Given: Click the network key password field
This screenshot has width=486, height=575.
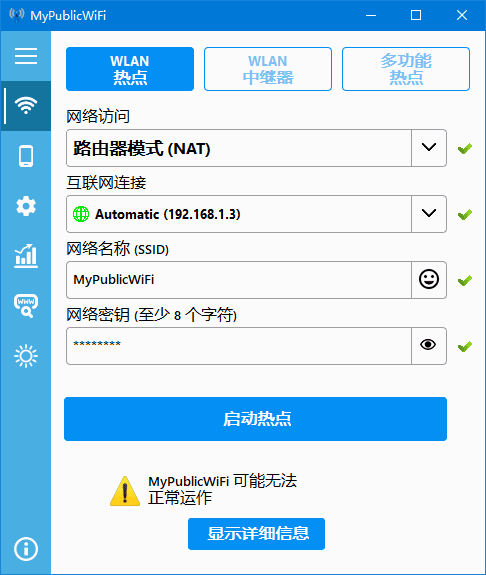Looking at the screenshot, I should (x=239, y=346).
